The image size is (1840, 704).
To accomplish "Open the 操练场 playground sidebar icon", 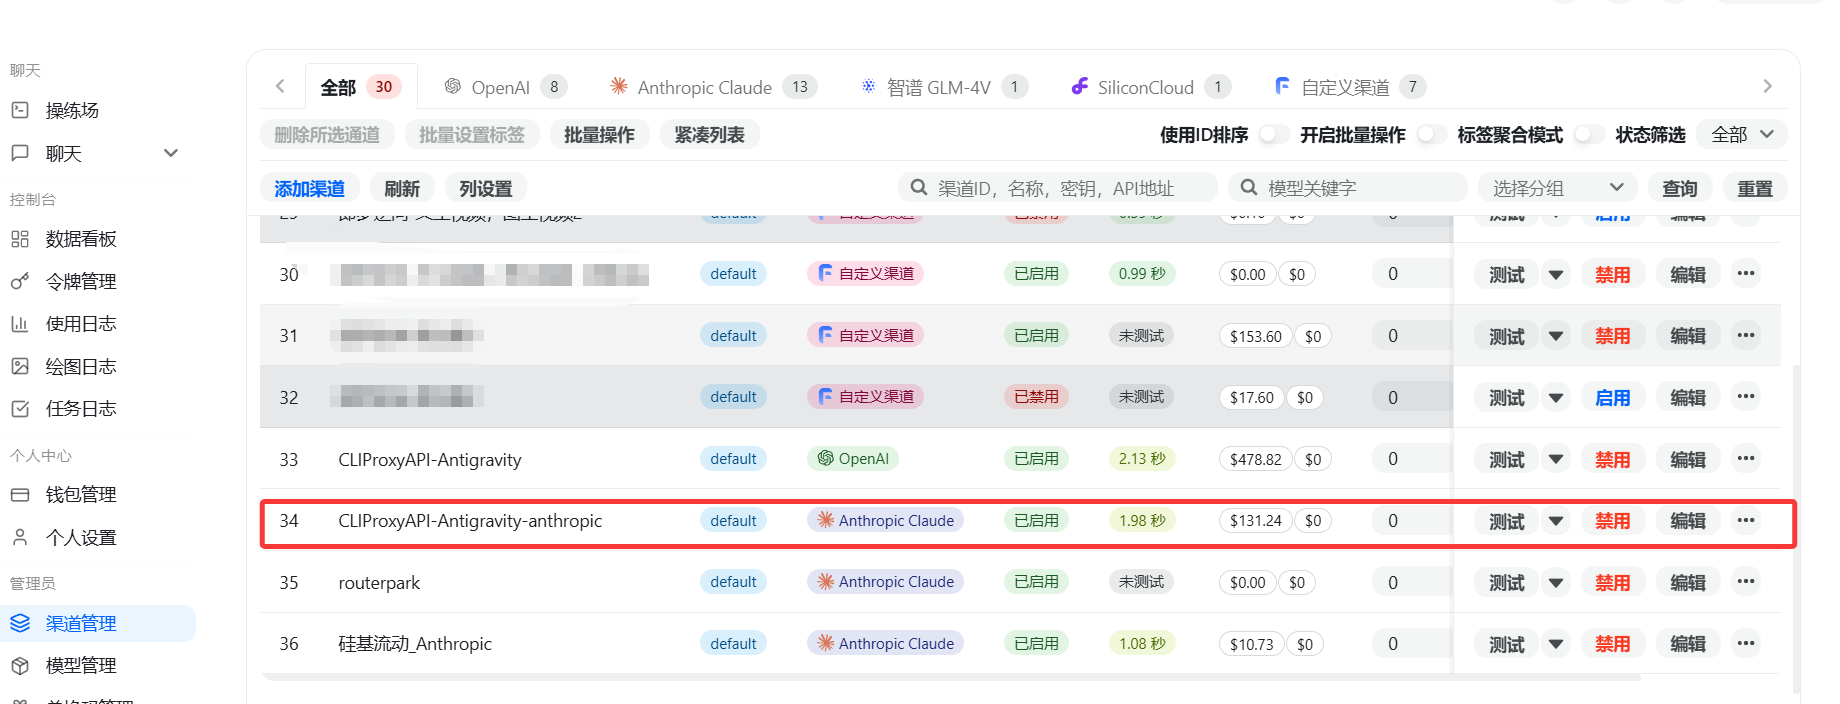I will 20,110.
